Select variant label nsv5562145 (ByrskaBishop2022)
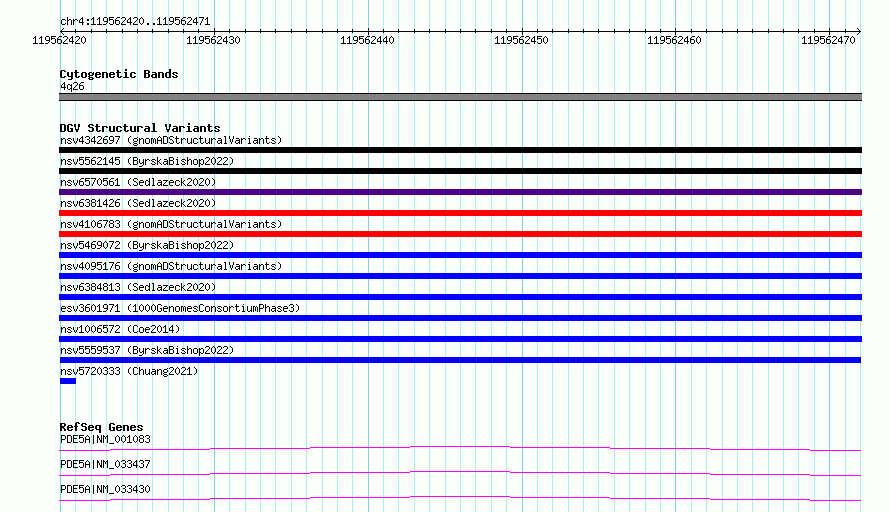The image size is (890, 512). (x=147, y=161)
